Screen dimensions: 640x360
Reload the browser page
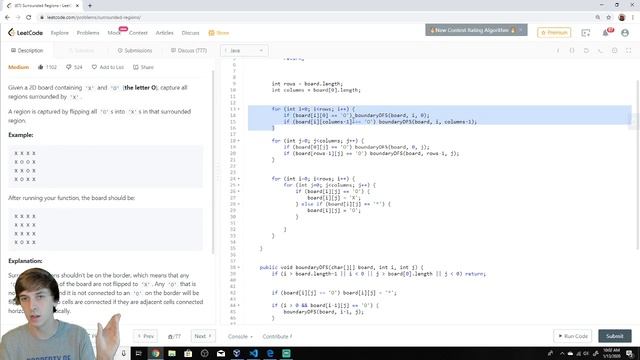(x=29, y=17)
